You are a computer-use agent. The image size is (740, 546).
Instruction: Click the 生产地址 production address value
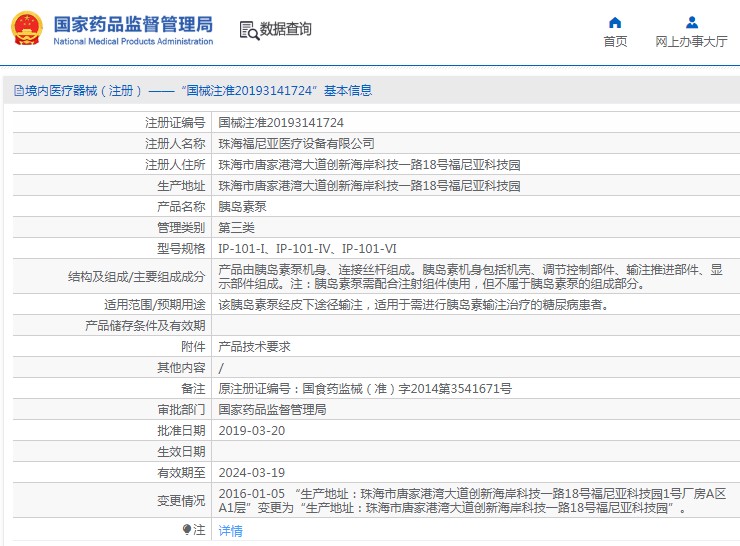pyautogui.click(x=369, y=185)
